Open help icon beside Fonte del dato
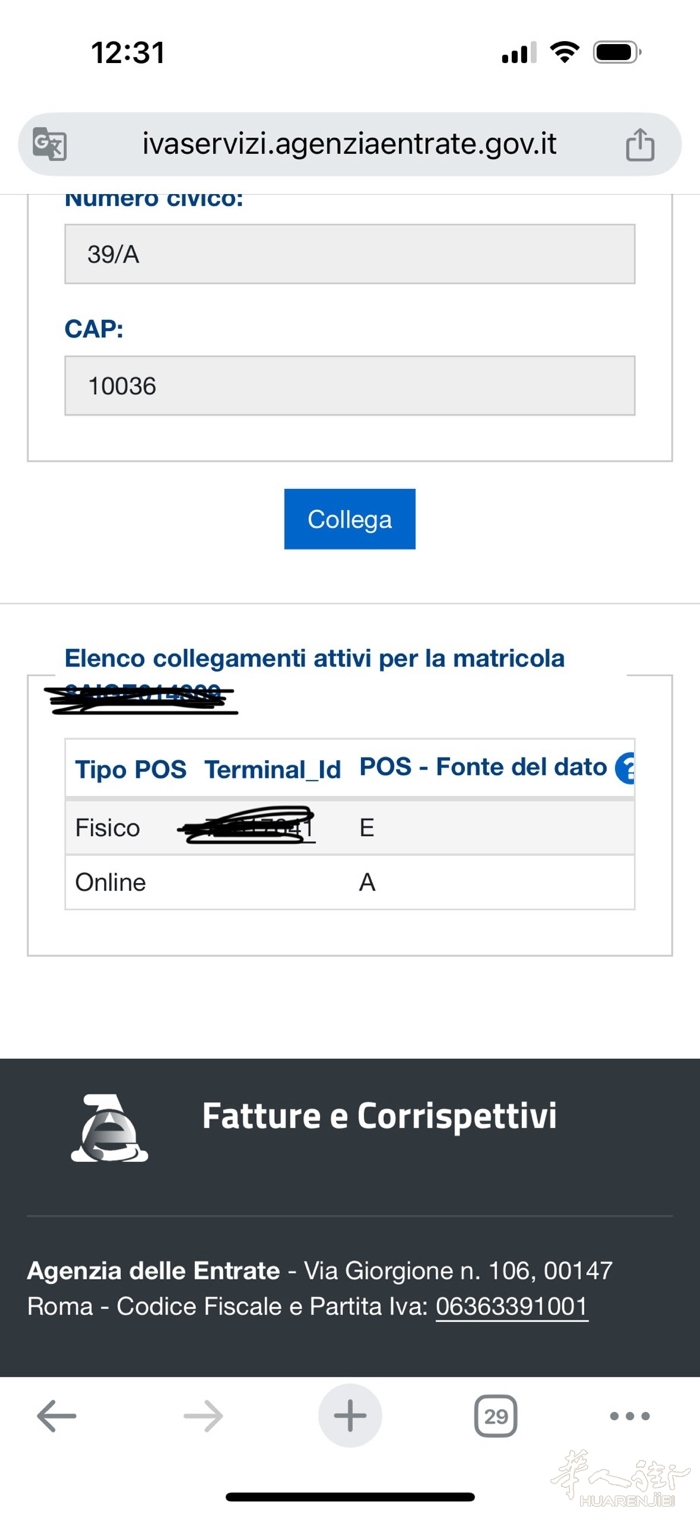Viewport: 700px width, 1516px height. pos(626,768)
